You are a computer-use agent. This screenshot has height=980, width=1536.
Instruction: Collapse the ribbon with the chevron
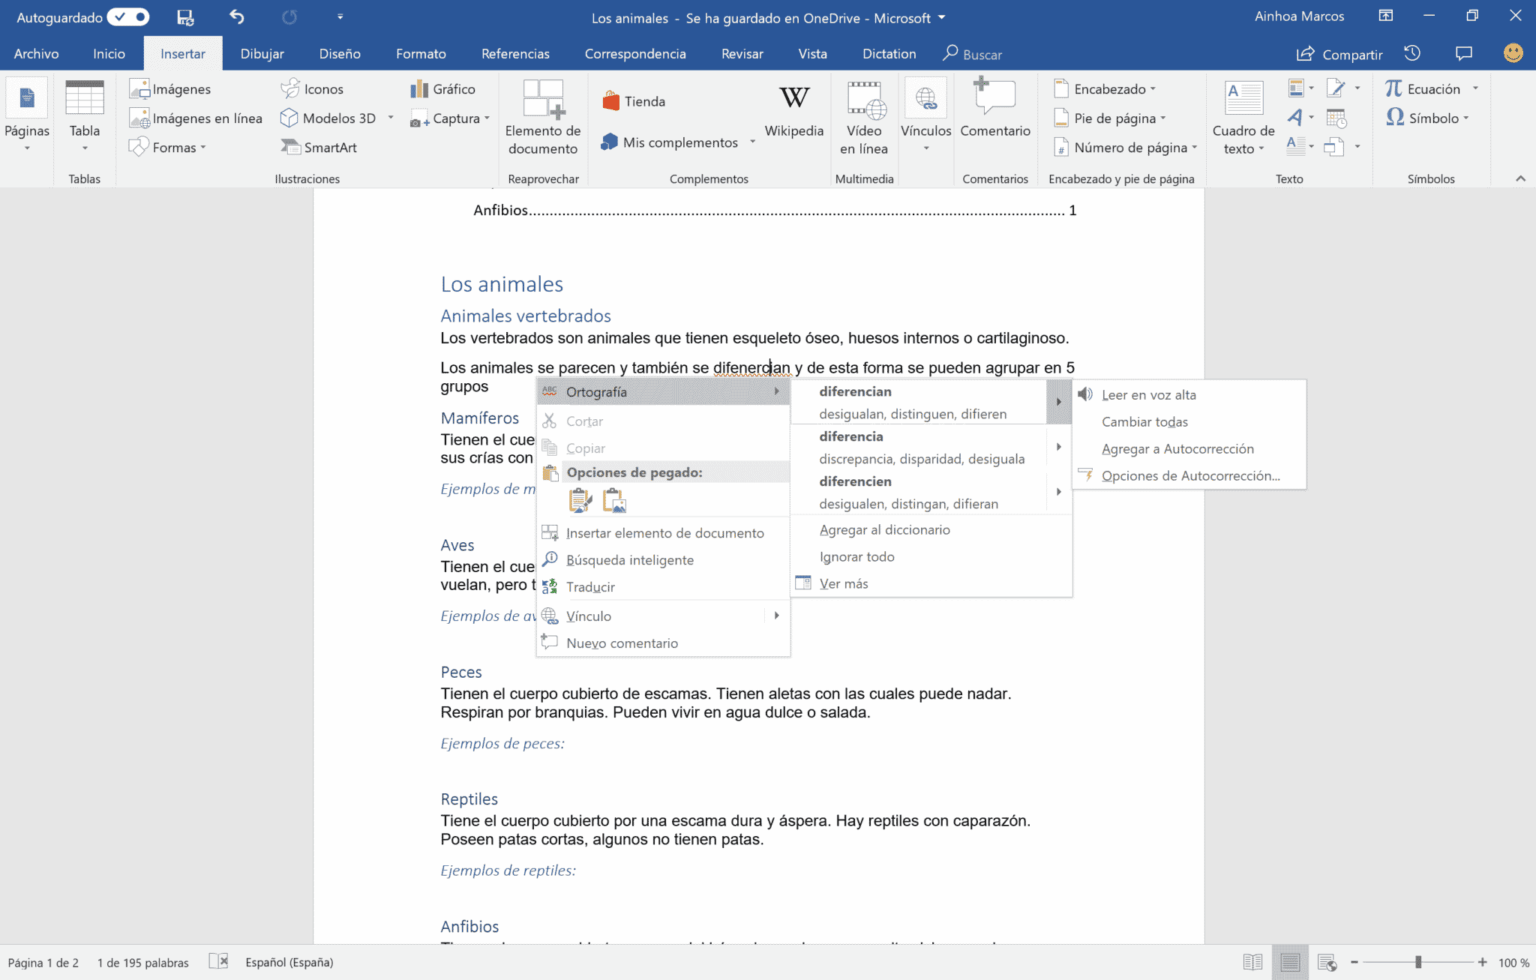1520,179
